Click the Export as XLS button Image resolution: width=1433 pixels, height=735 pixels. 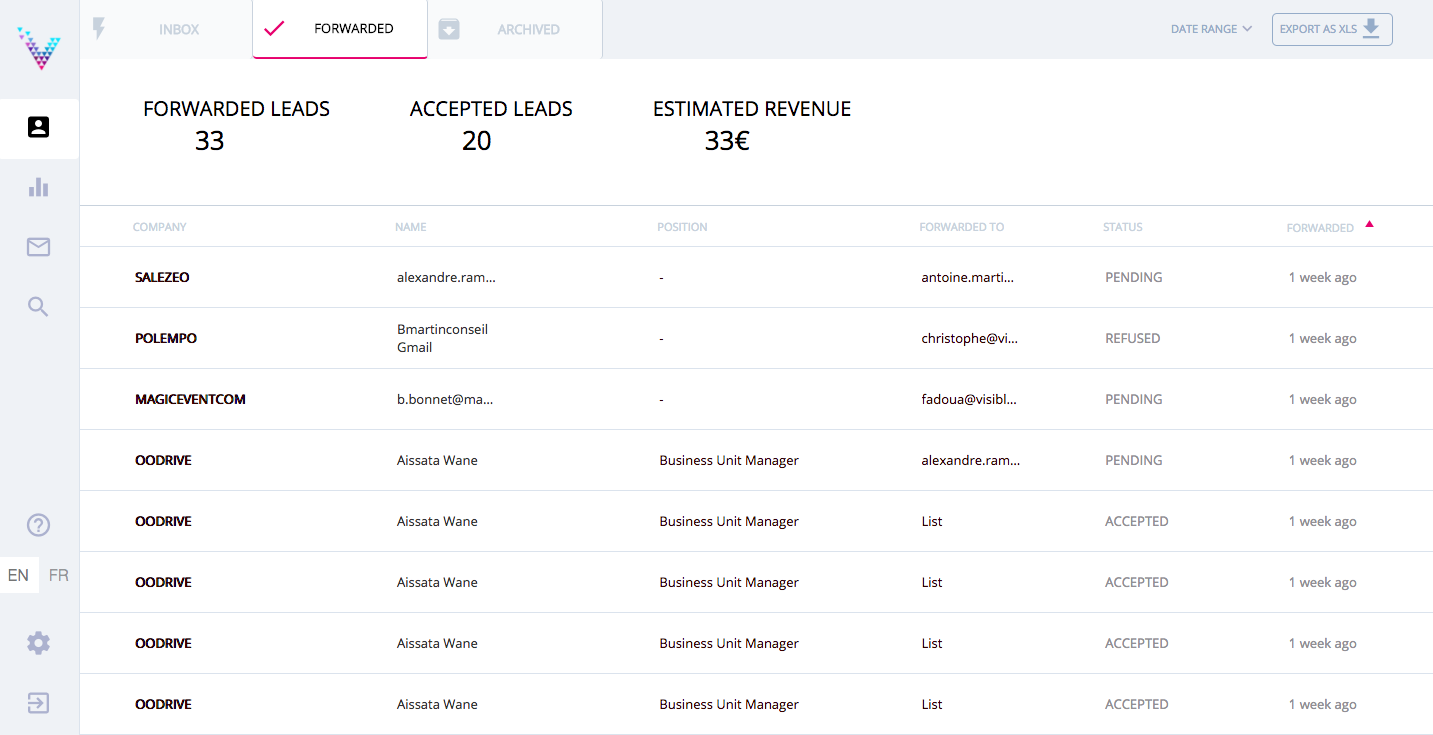1331,29
